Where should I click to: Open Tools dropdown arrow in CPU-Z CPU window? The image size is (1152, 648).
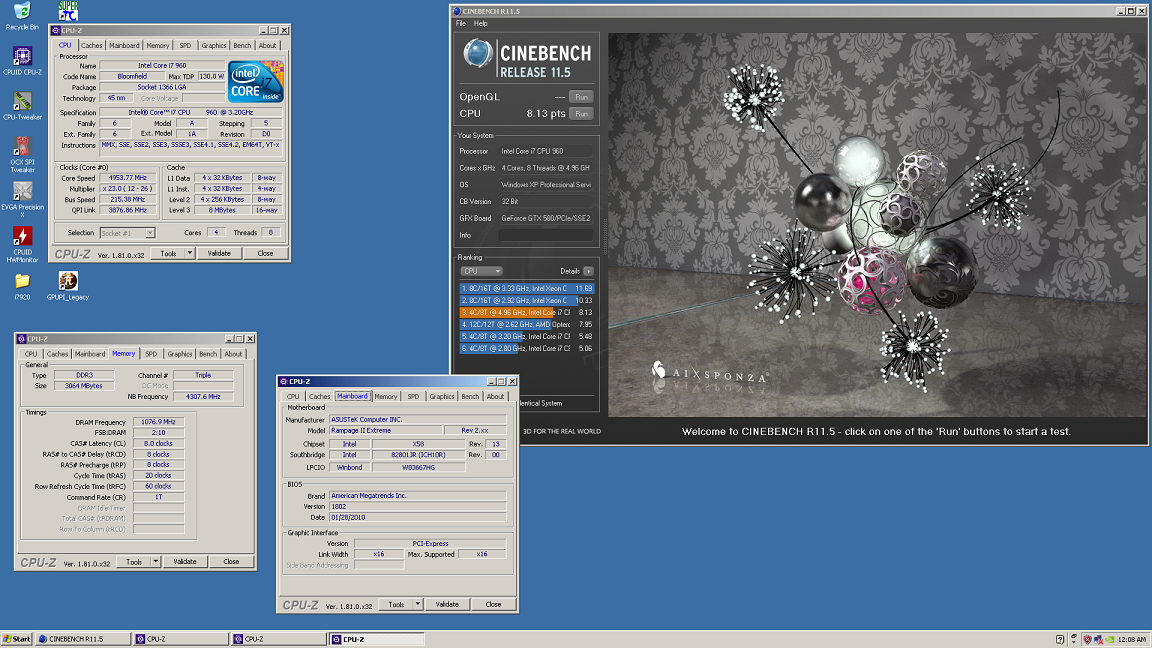(189, 253)
